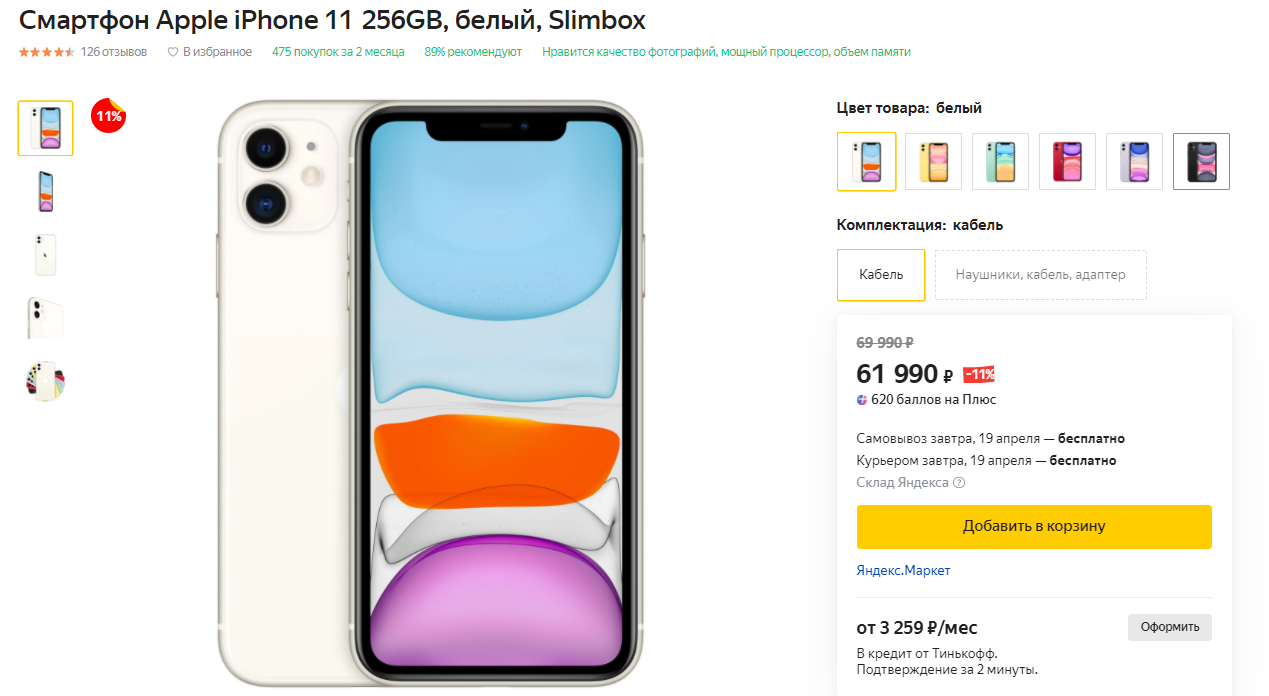Select the green iPhone color option
Viewport: 1269px width, 696px height.
click(1000, 161)
